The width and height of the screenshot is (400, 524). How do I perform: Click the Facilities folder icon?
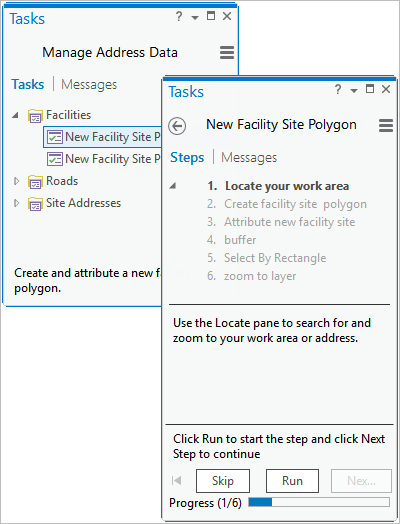coord(35,116)
